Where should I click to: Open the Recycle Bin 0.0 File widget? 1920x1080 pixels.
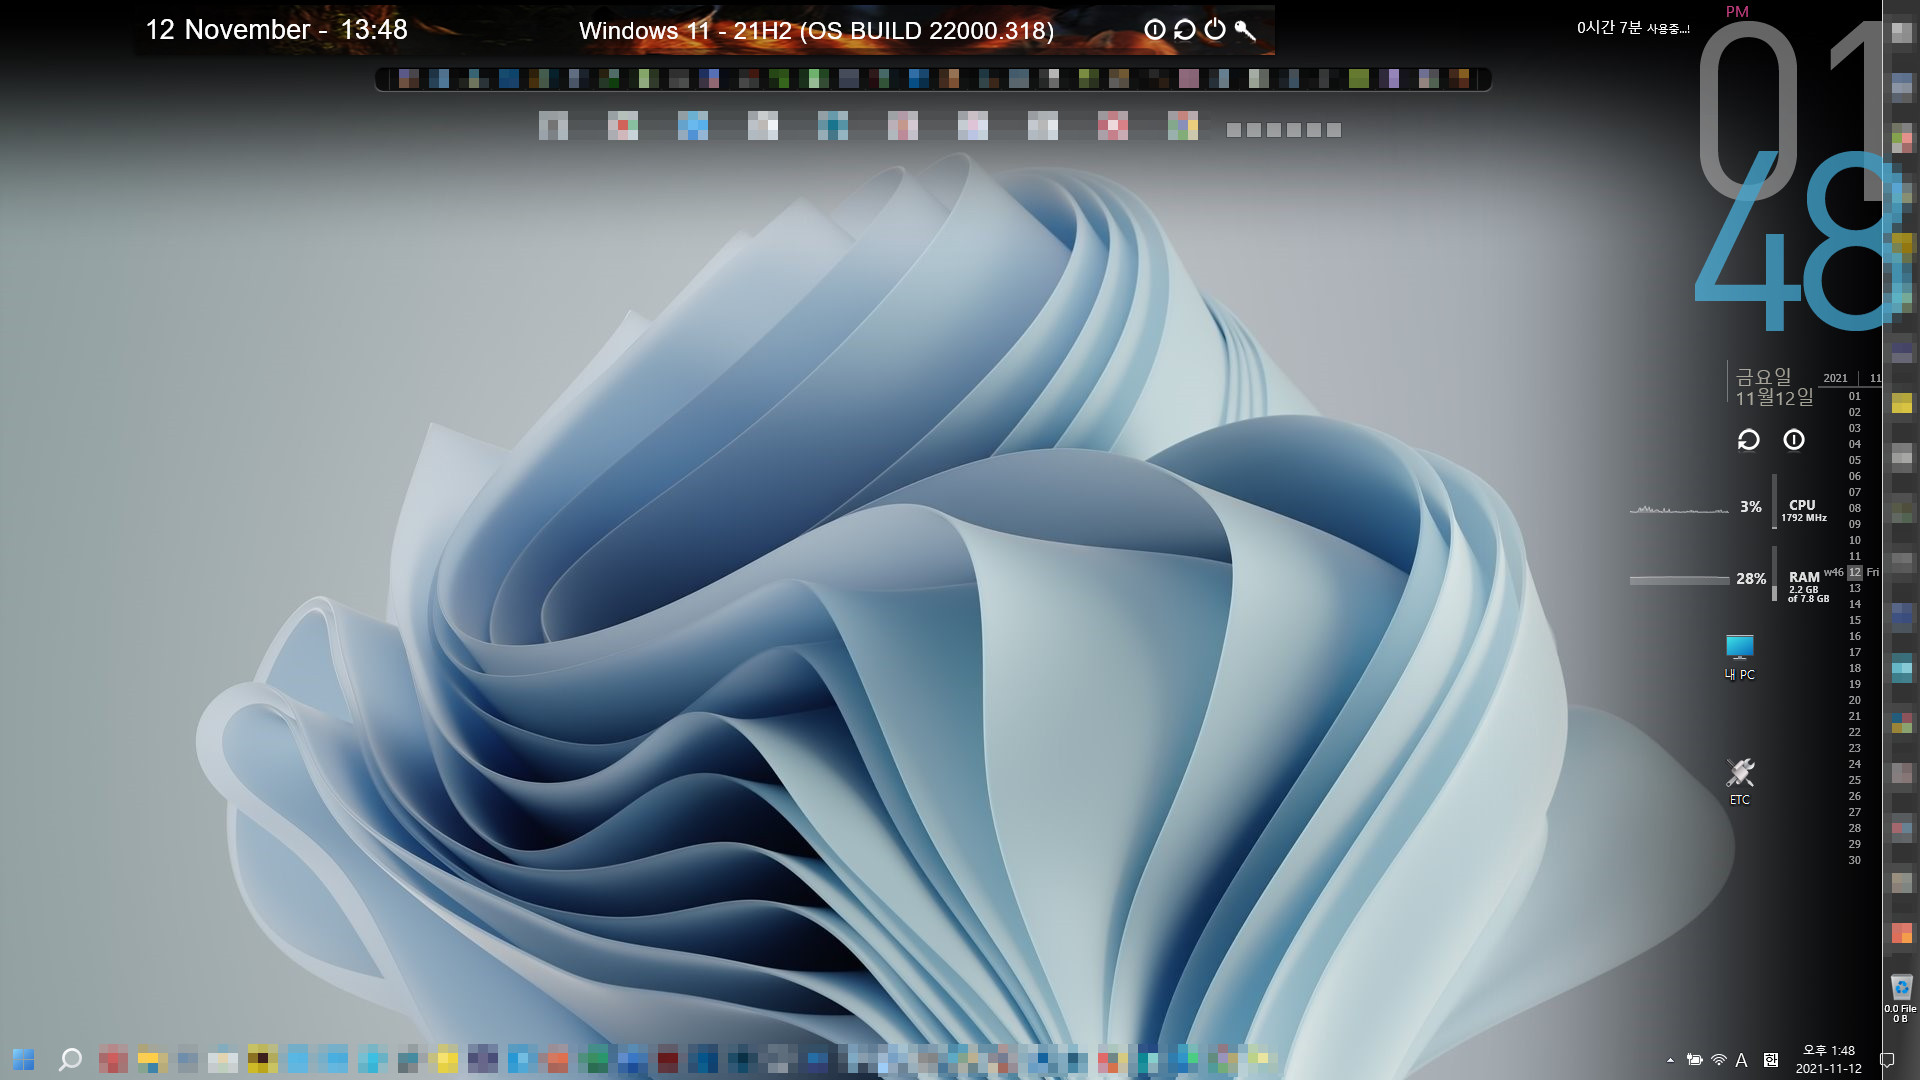coord(1901,998)
